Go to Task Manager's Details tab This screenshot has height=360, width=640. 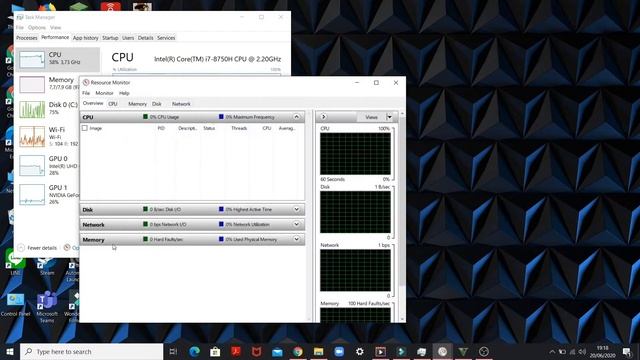click(145, 38)
